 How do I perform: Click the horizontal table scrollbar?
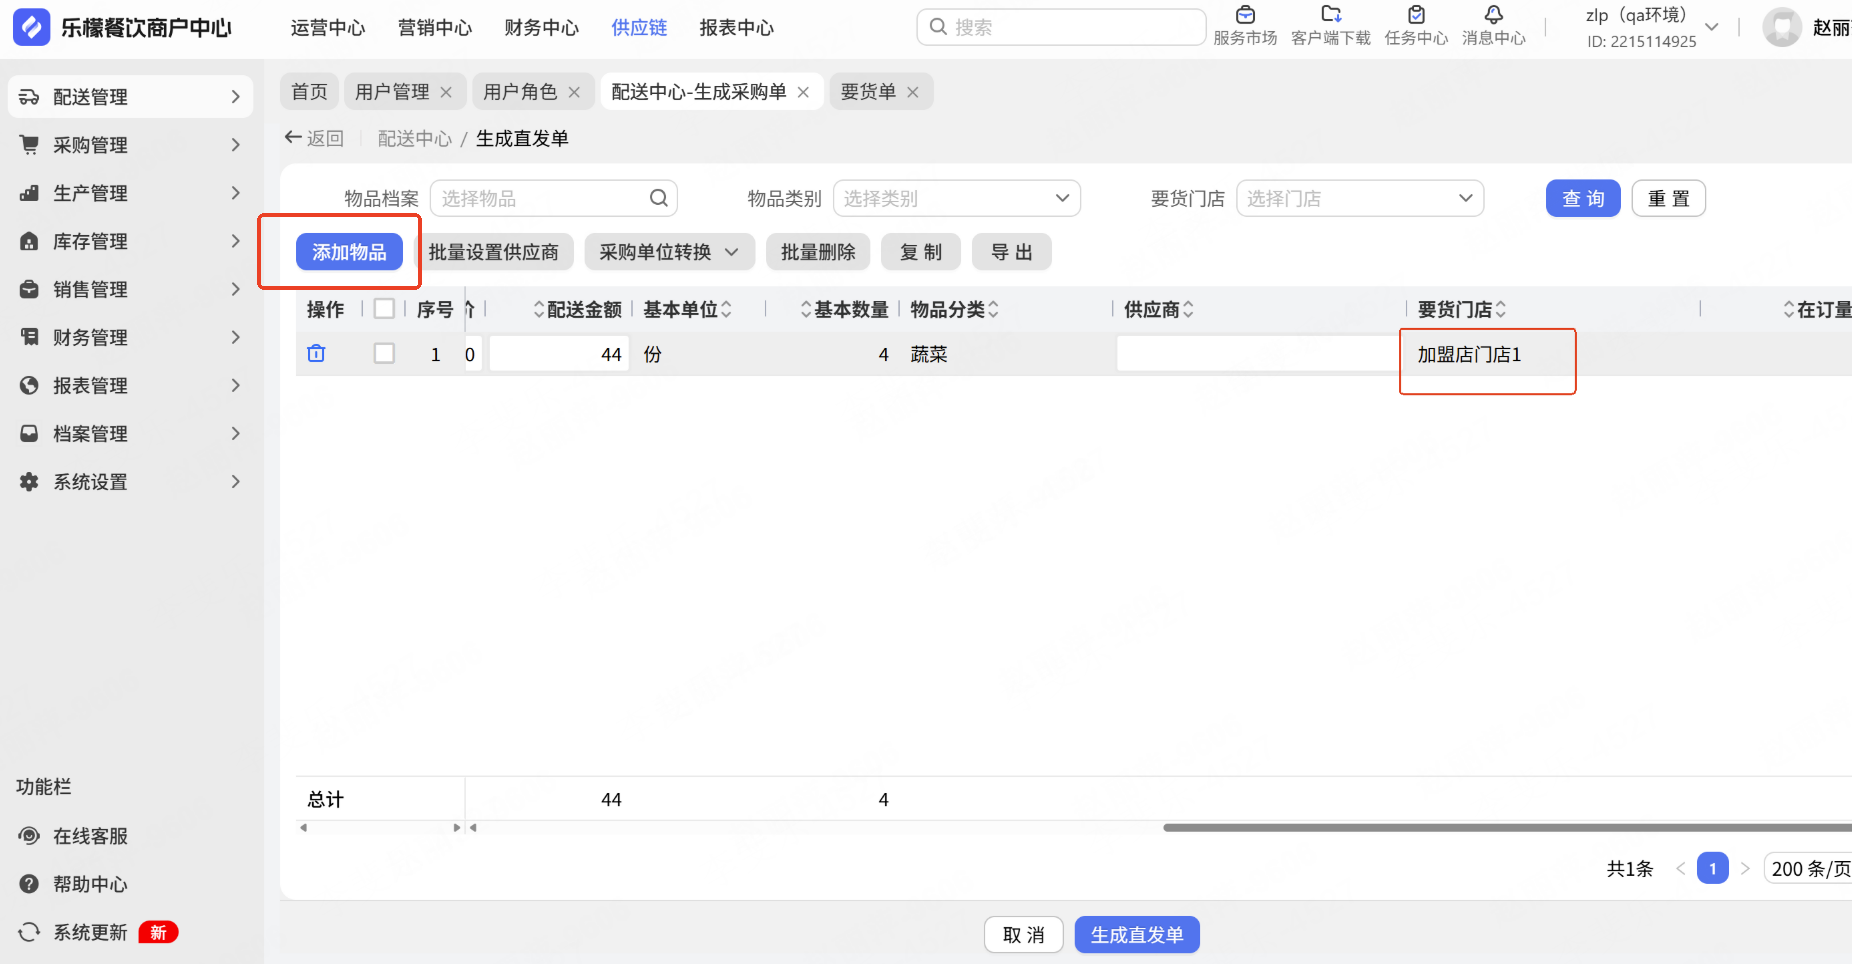[x=1506, y=828]
